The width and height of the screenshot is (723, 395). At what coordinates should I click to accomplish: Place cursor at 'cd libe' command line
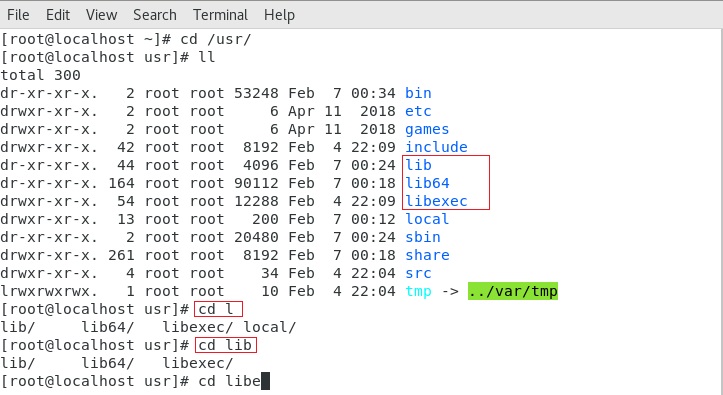pyautogui.click(x=230, y=381)
